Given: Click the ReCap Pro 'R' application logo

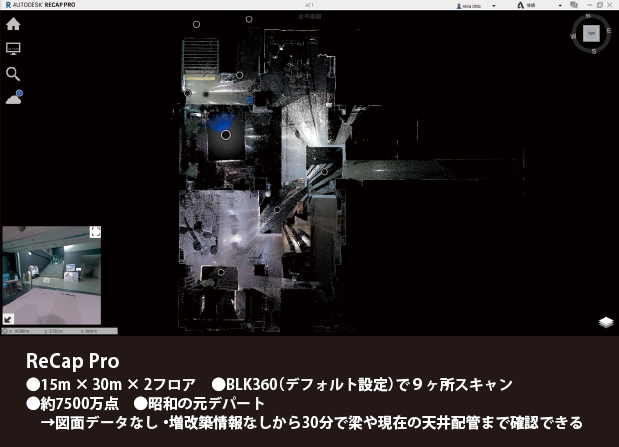Looking at the screenshot, I should click(x=8, y=5).
